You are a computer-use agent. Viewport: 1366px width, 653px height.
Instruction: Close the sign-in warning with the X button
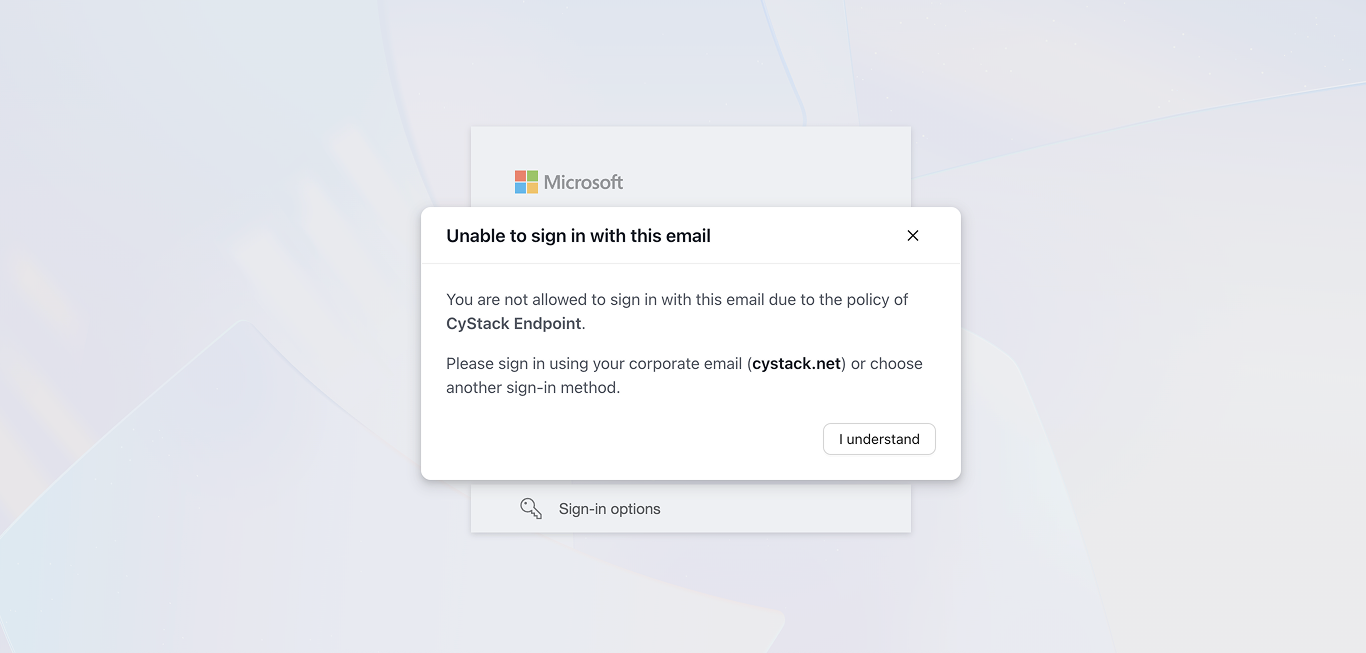coord(912,235)
